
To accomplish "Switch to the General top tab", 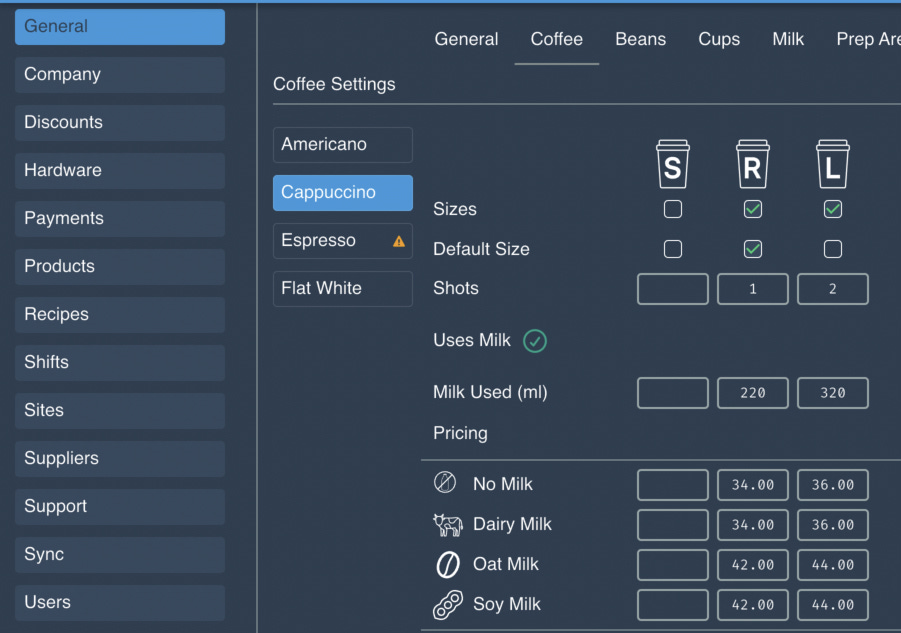I will 466,39.
